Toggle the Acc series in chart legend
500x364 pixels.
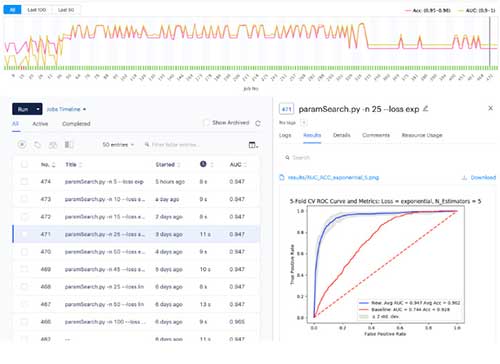(428, 11)
